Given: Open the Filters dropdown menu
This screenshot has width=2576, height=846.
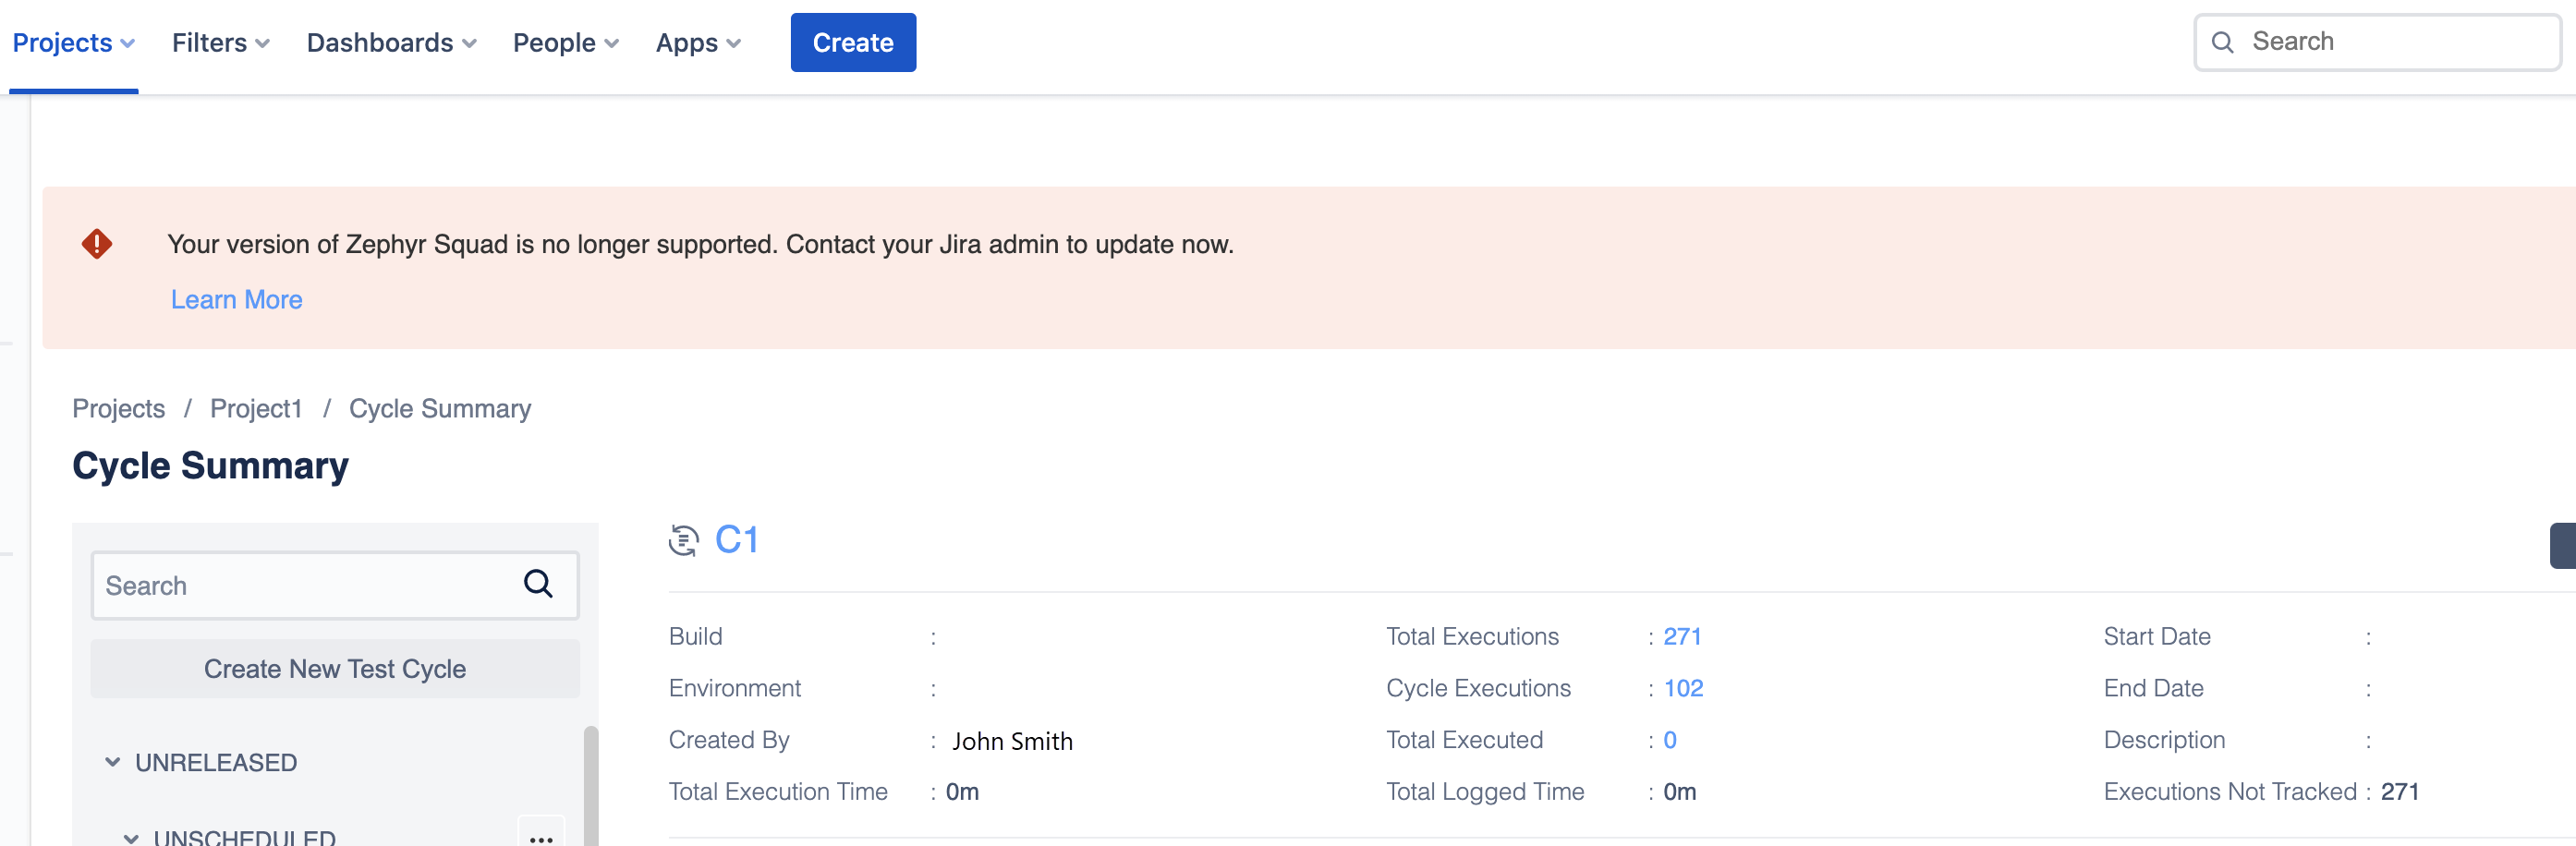Looking at the screenshot, I should [220, 43].
